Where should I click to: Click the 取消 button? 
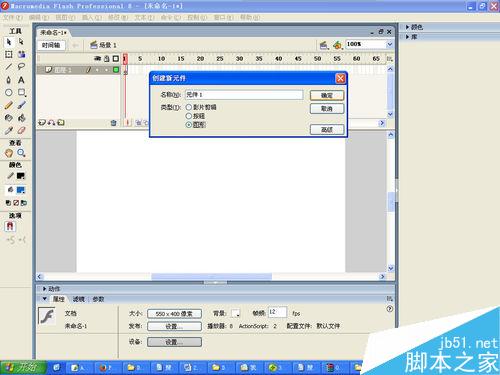[x=327, y=109]
